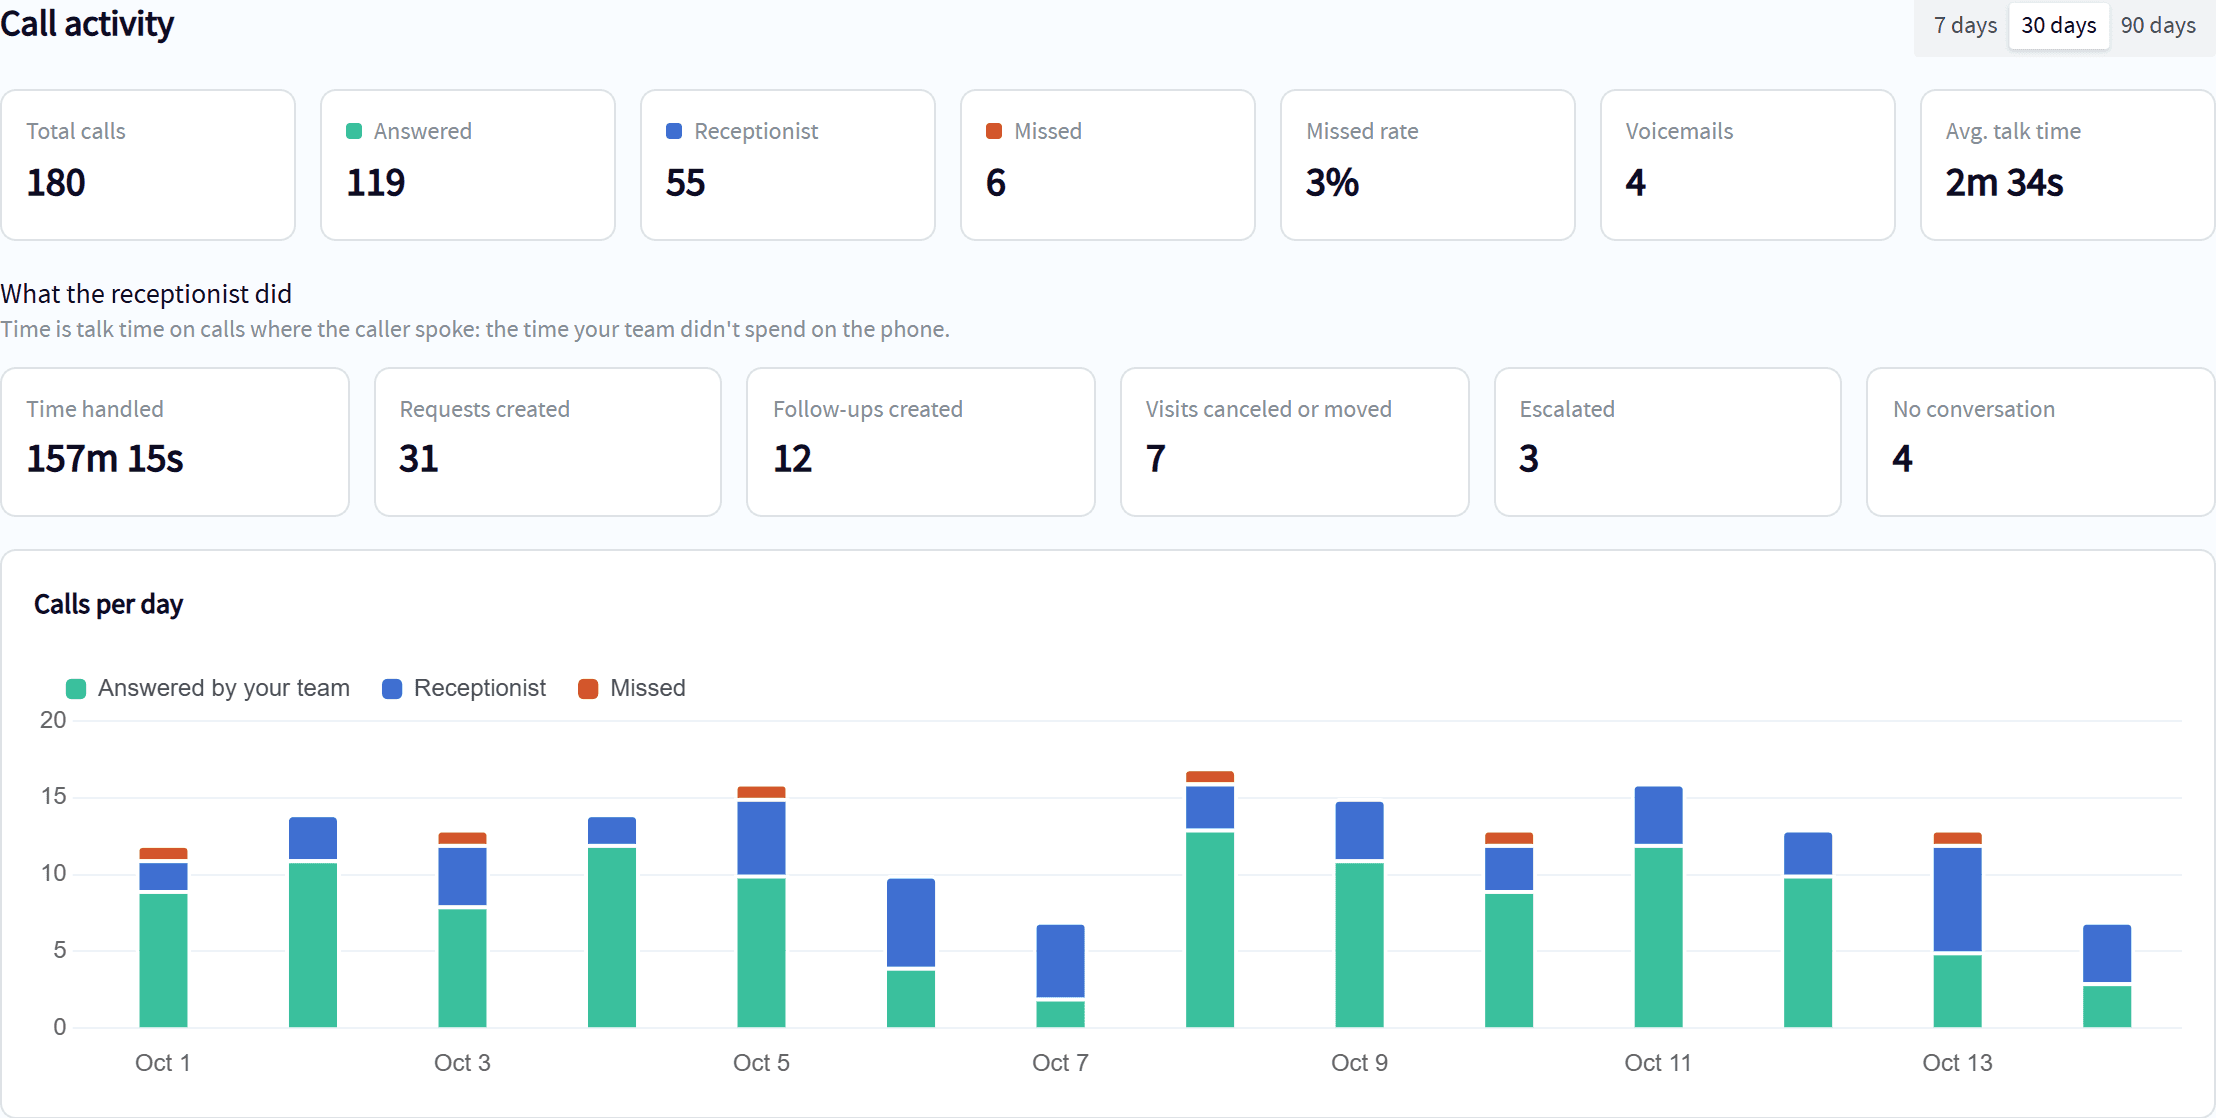Click the 'Calls per day' chart title

click(x=108, y=604)
